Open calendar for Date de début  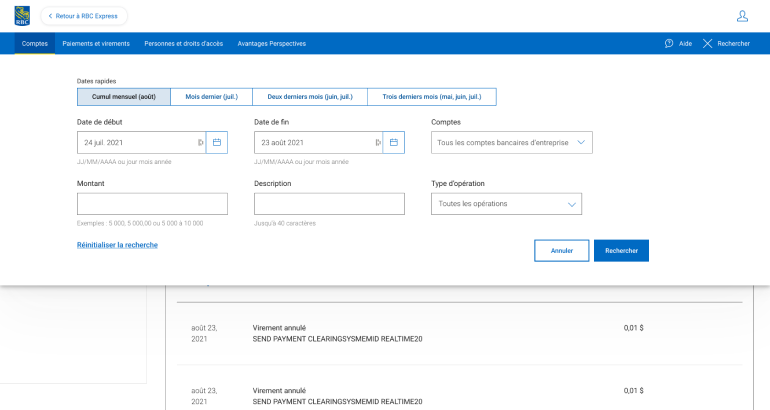tap(217, 143)
